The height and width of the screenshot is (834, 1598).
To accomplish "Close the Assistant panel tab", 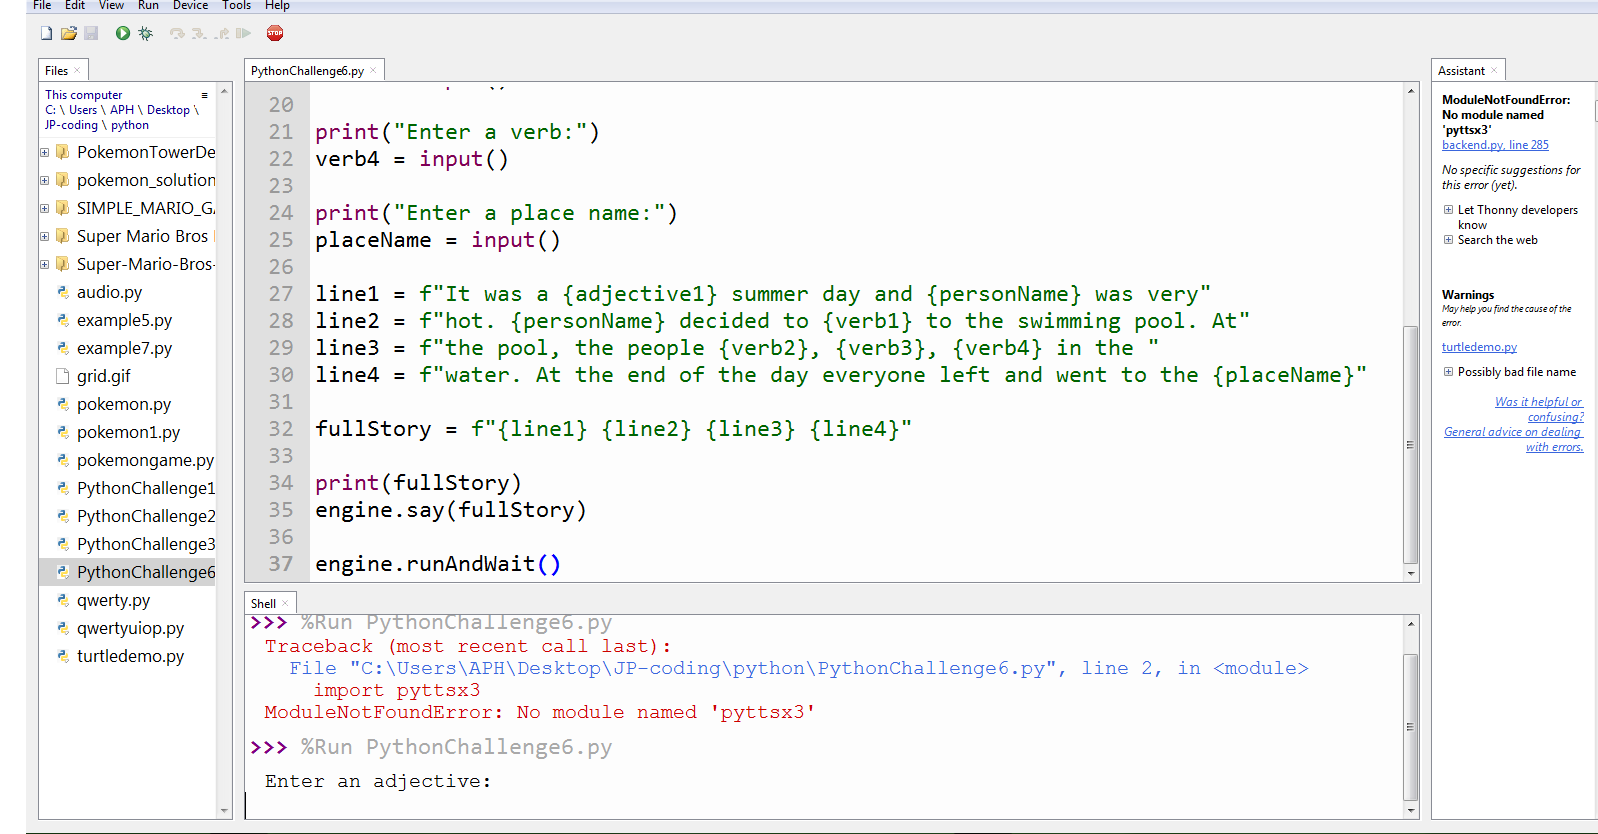I will click(x=1494, y=70).
